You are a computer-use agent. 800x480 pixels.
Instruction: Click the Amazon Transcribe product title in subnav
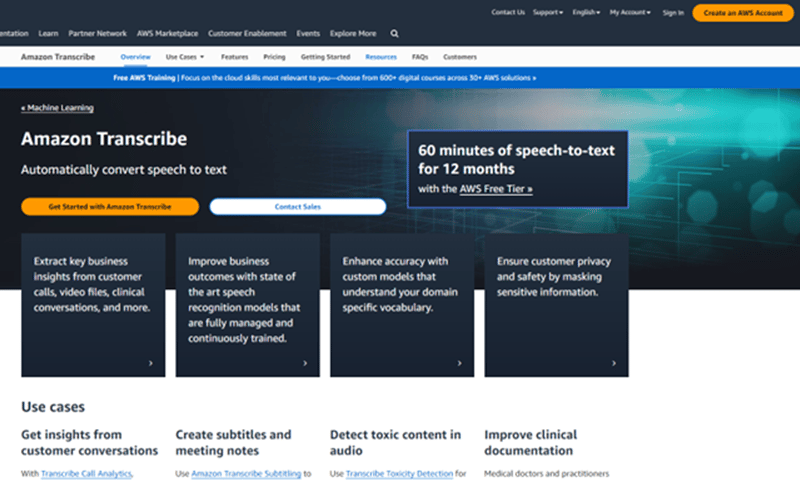point(58,57)
